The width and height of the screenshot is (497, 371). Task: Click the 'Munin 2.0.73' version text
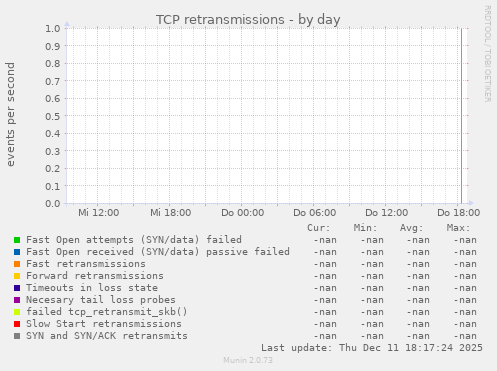(x=248, y=360)
